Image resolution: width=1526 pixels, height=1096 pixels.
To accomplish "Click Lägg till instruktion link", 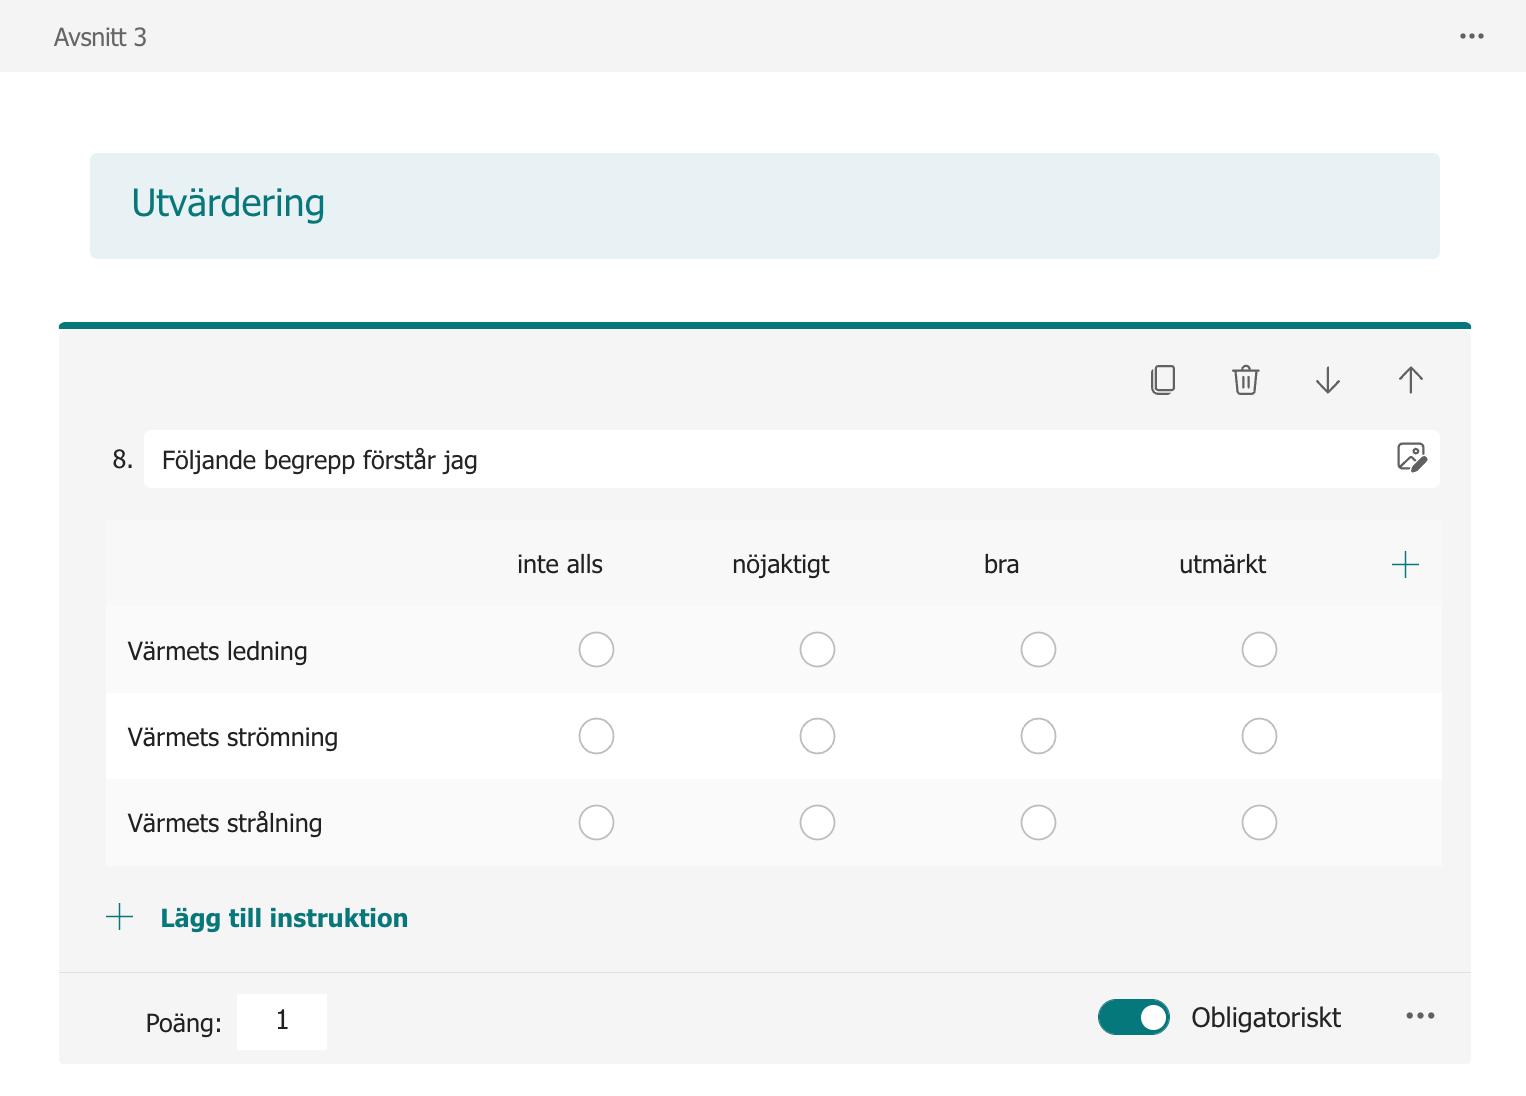I will 284,918.
